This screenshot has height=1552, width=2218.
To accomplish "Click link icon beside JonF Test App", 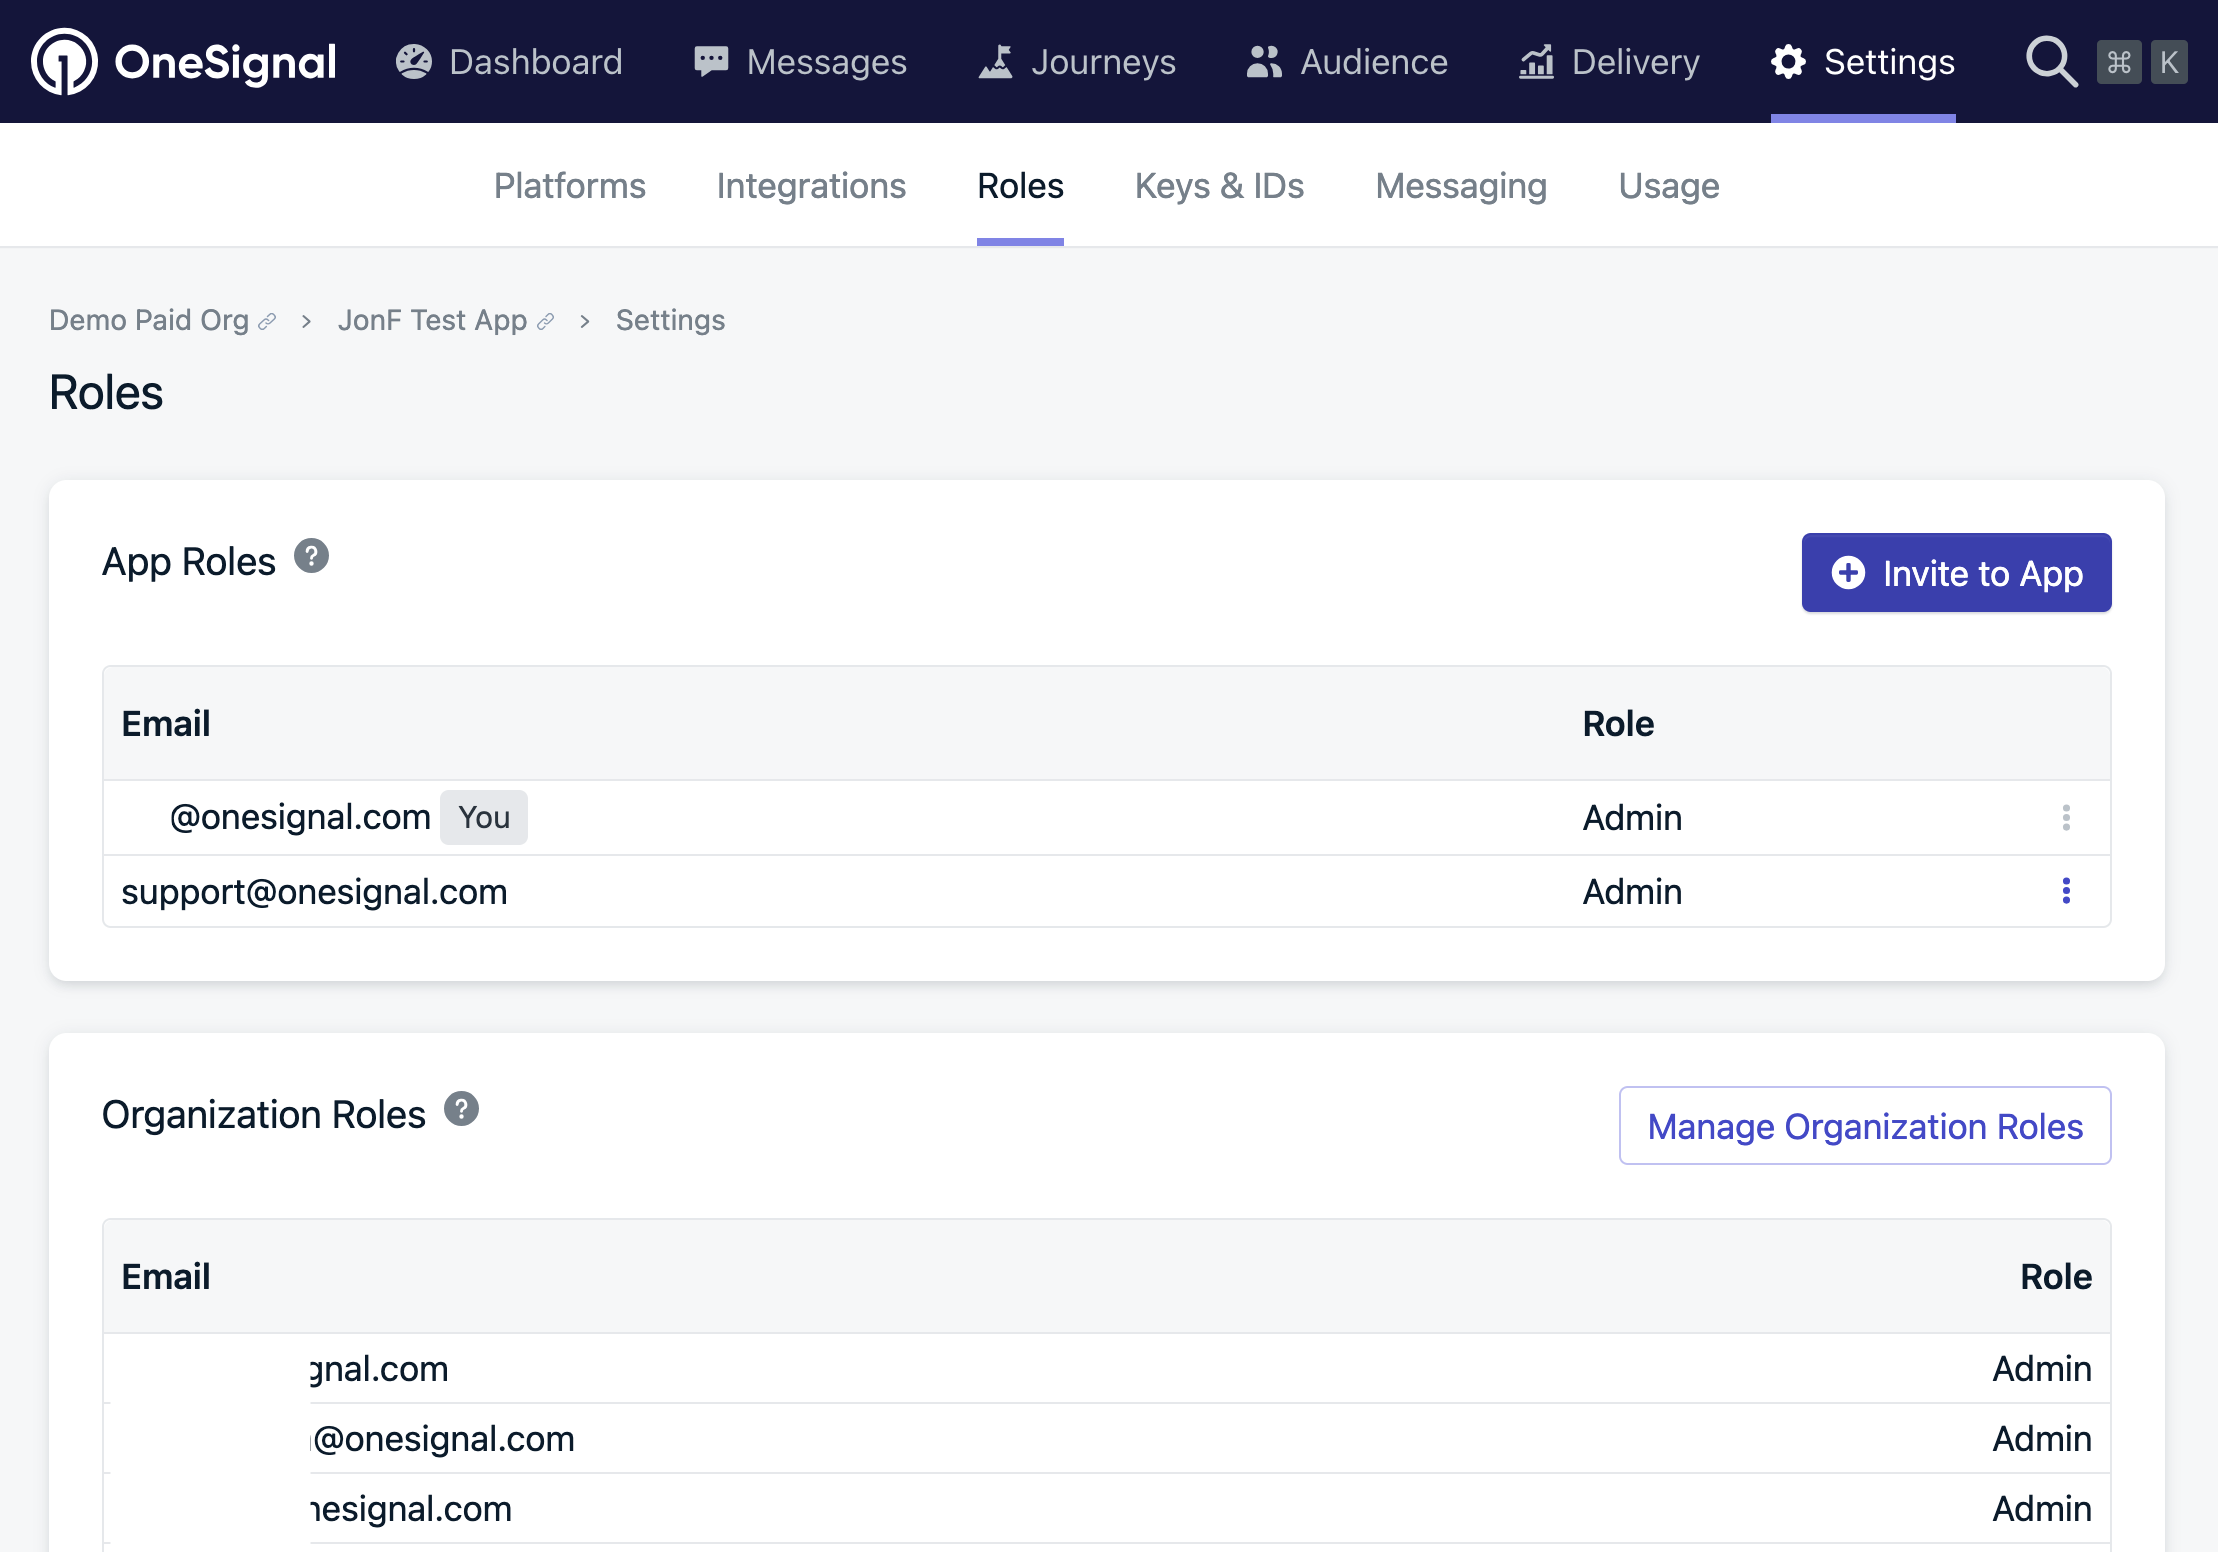I will [545, 322].
